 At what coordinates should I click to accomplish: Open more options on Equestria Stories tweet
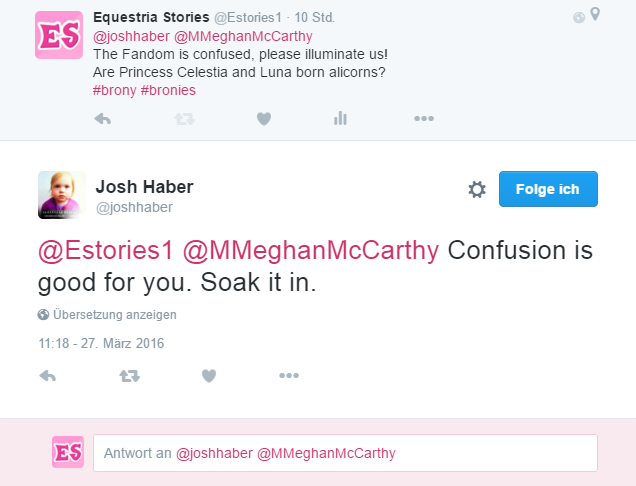424,119
